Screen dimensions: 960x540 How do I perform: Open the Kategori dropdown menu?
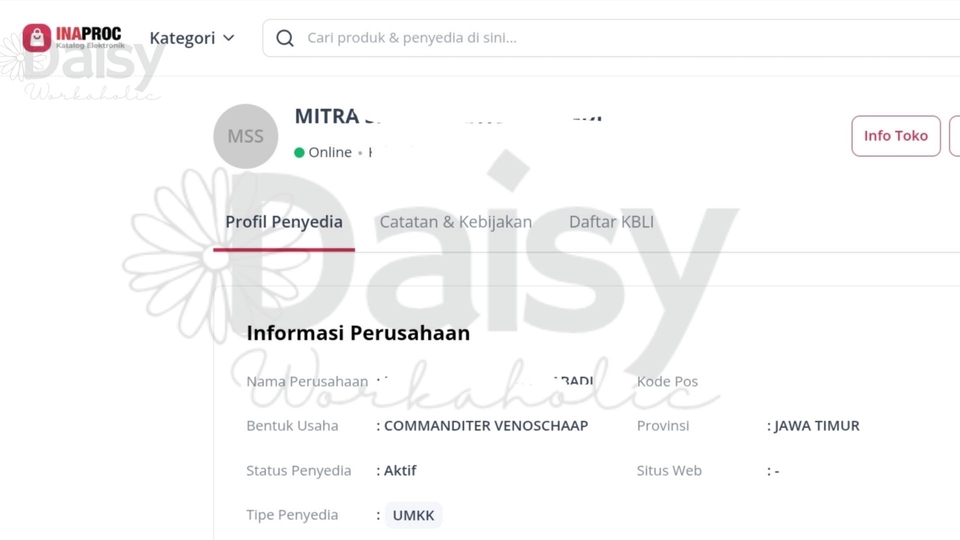(x=182, y=38)
